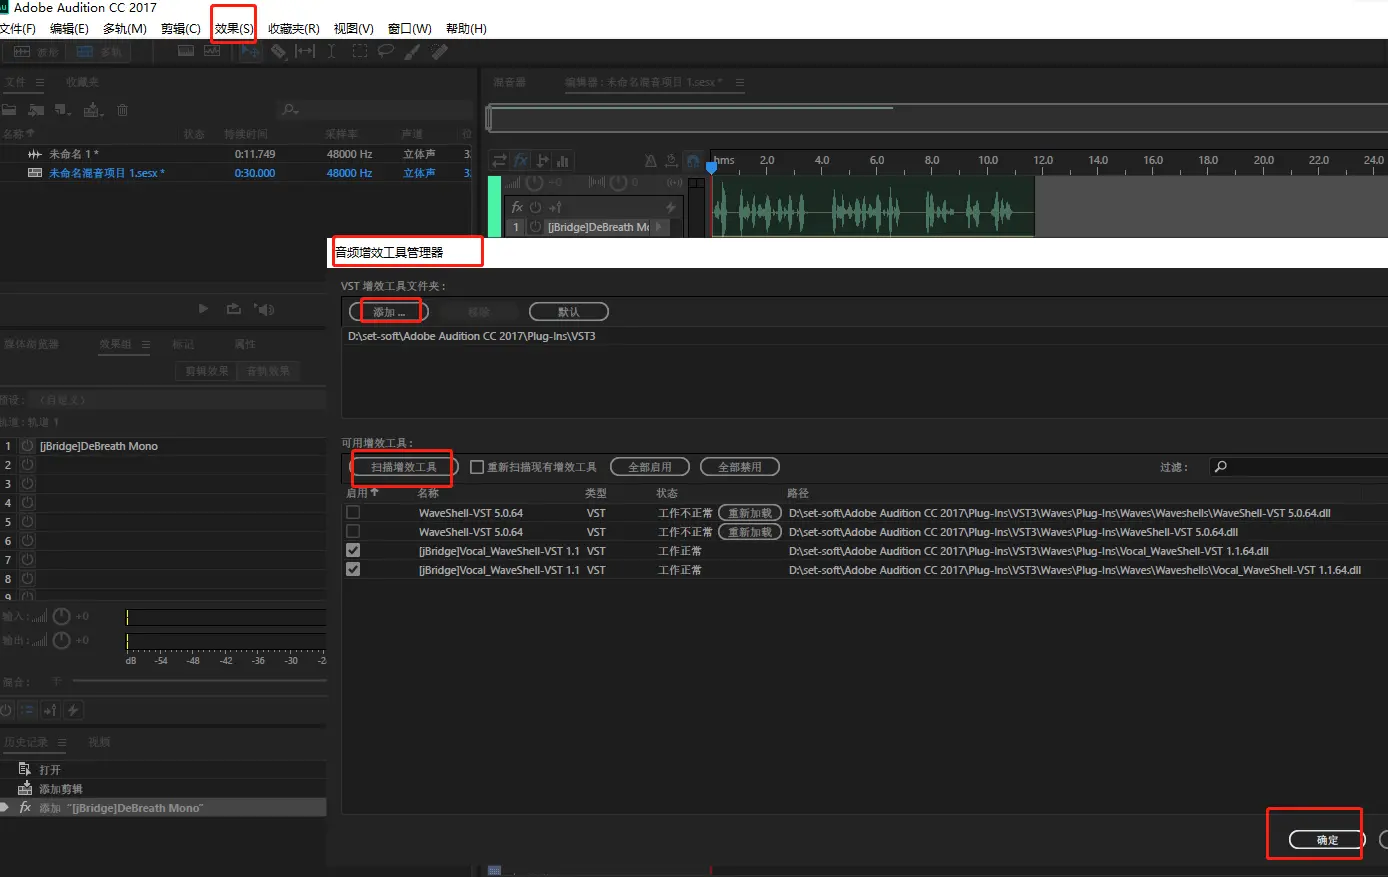
Task: Toggle the metronome icon
Action: (651, 160)
